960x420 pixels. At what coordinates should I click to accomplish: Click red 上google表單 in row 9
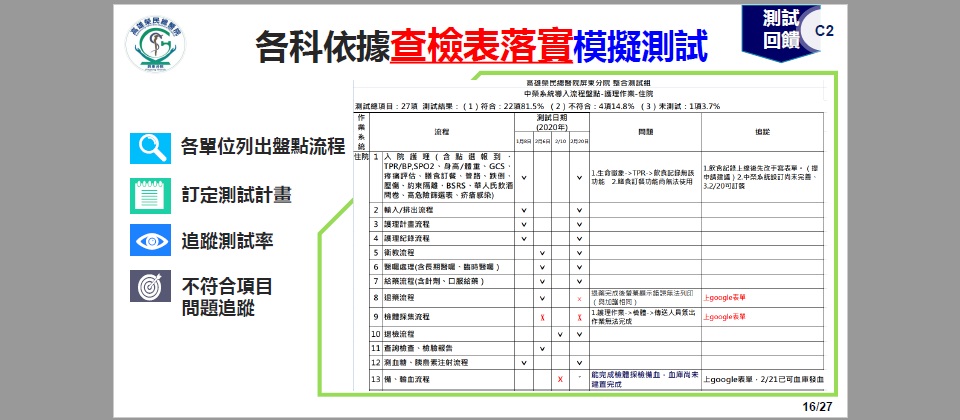pos(725,317)
